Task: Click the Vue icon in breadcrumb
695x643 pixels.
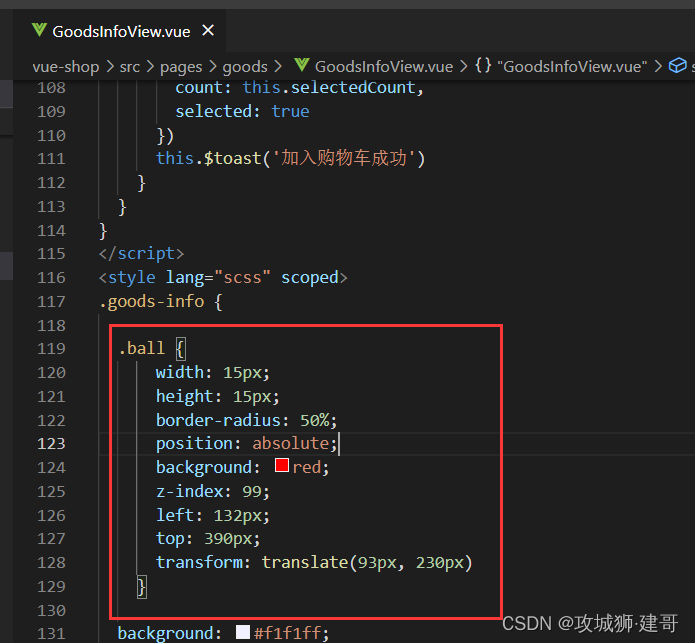Action: tap(301, 65)
